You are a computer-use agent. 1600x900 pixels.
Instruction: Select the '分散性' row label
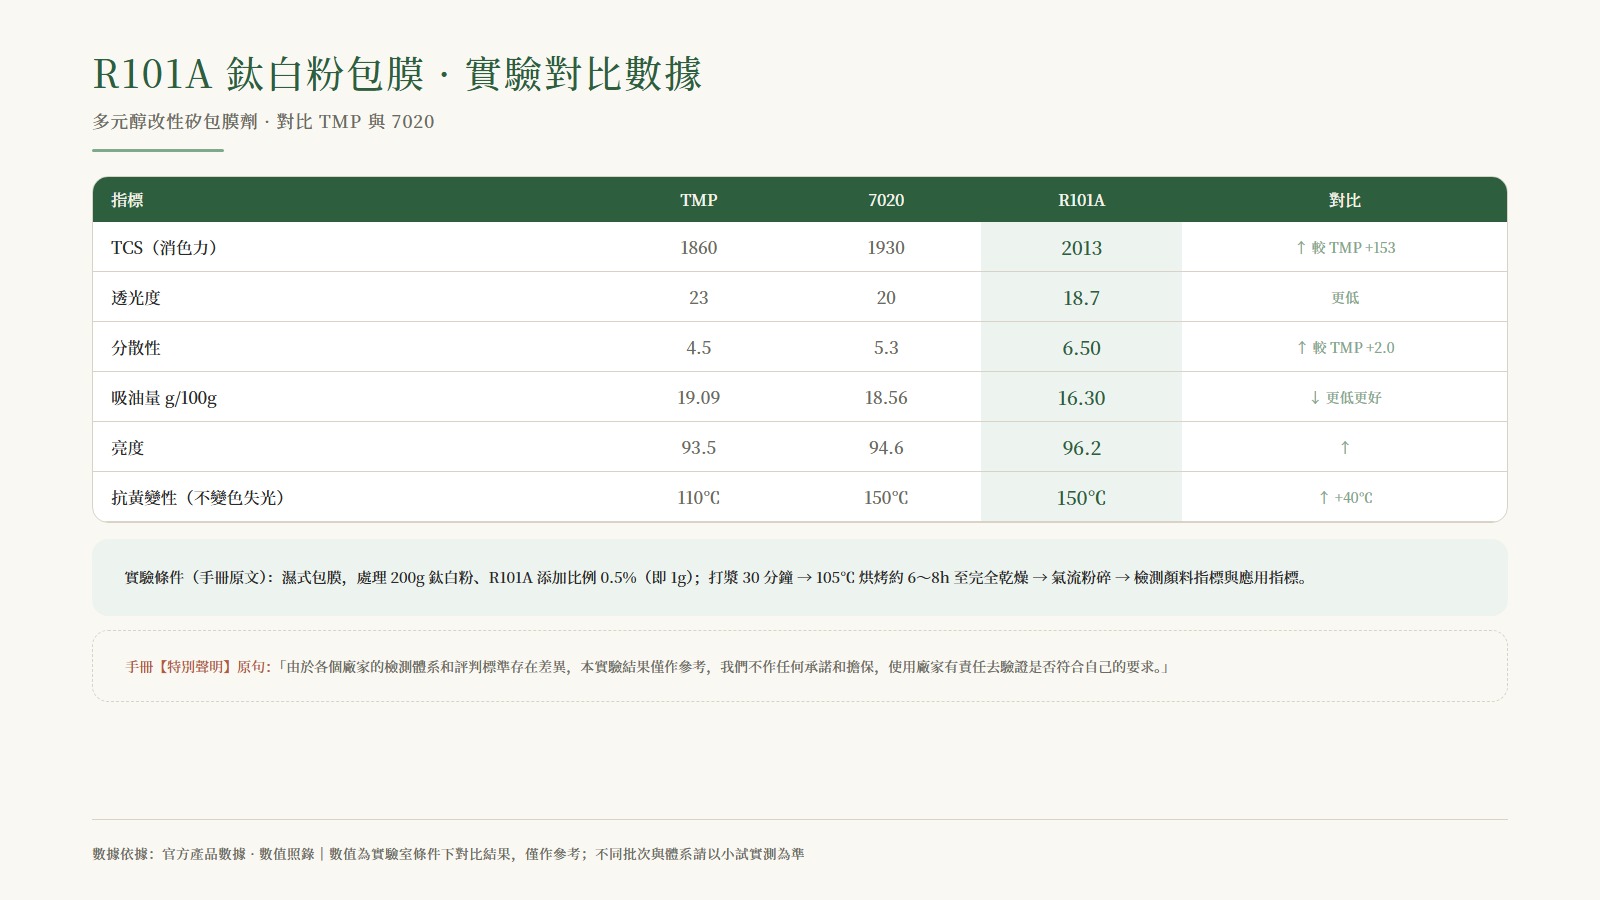(136, 348)
